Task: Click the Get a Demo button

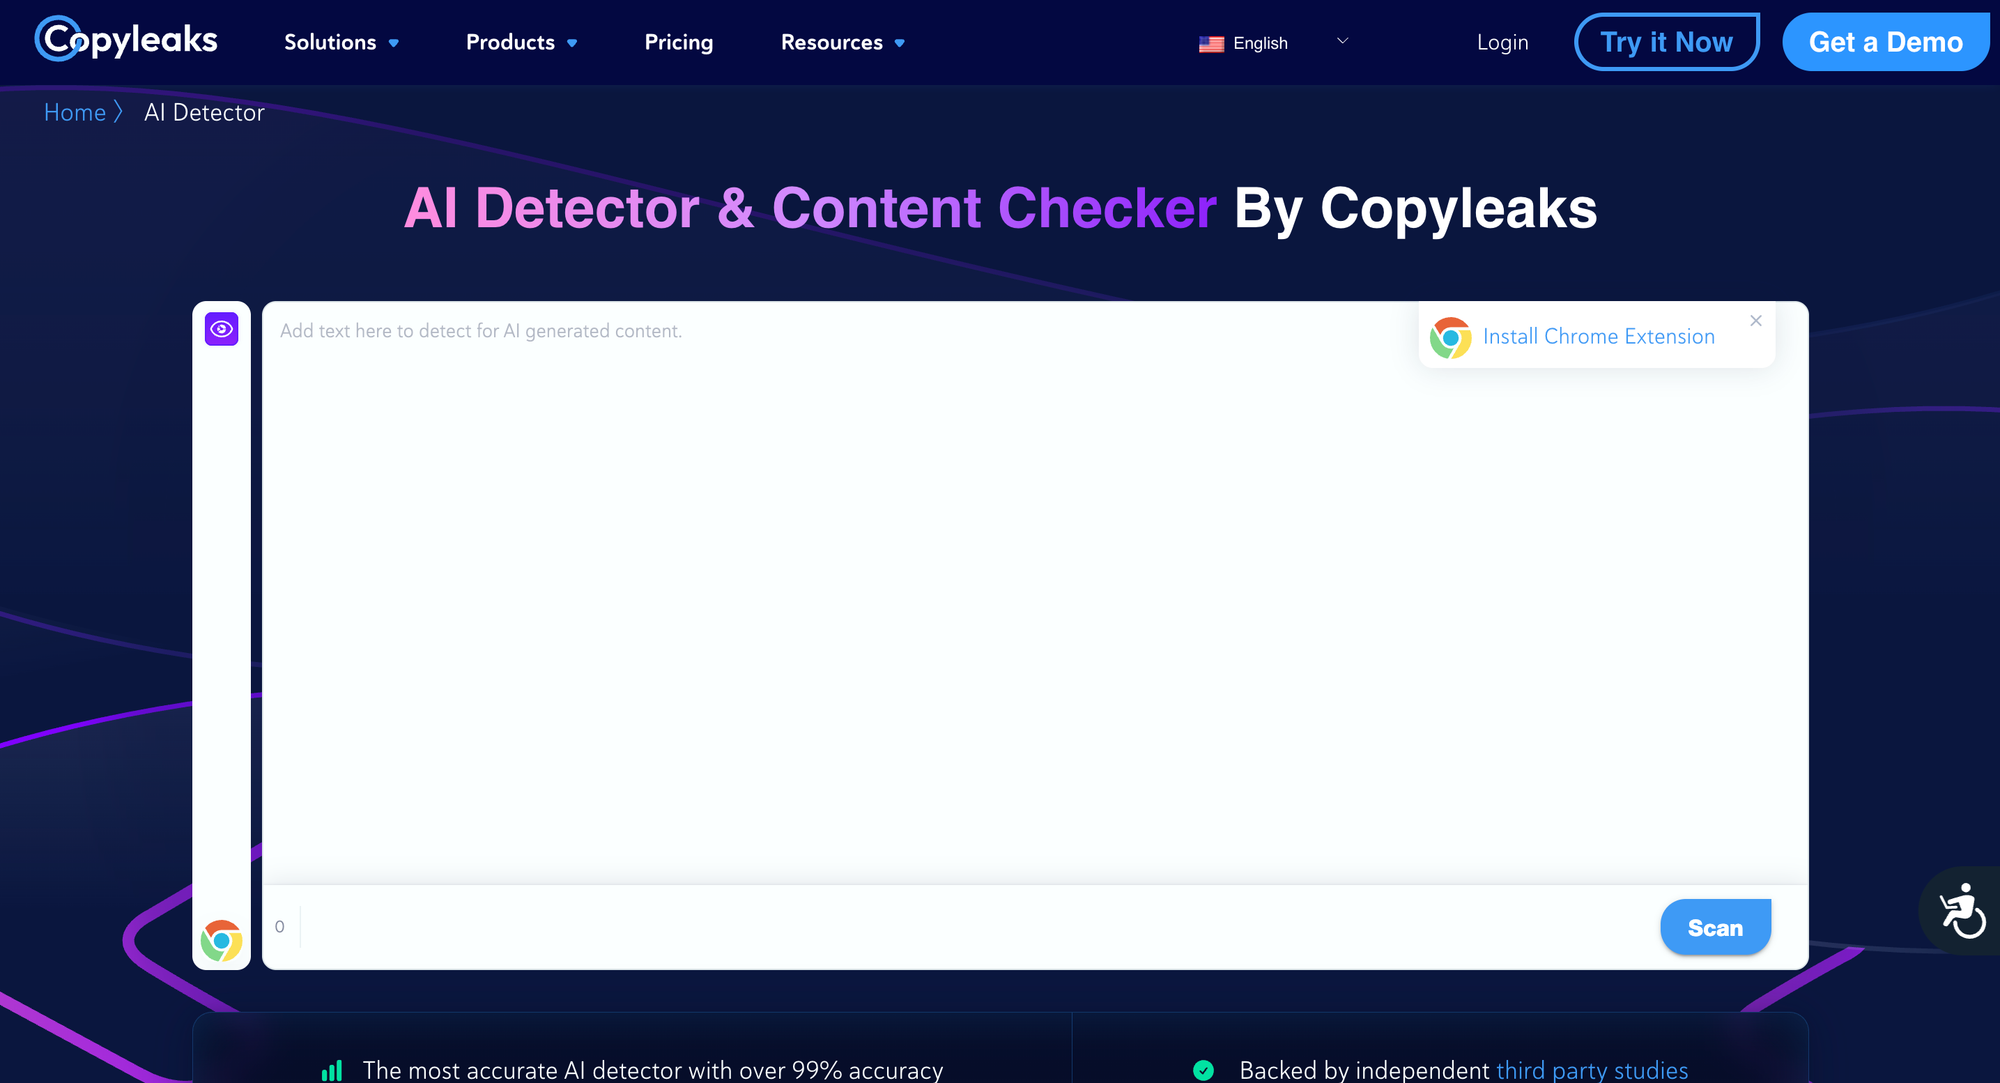Action: point(1886,42)
